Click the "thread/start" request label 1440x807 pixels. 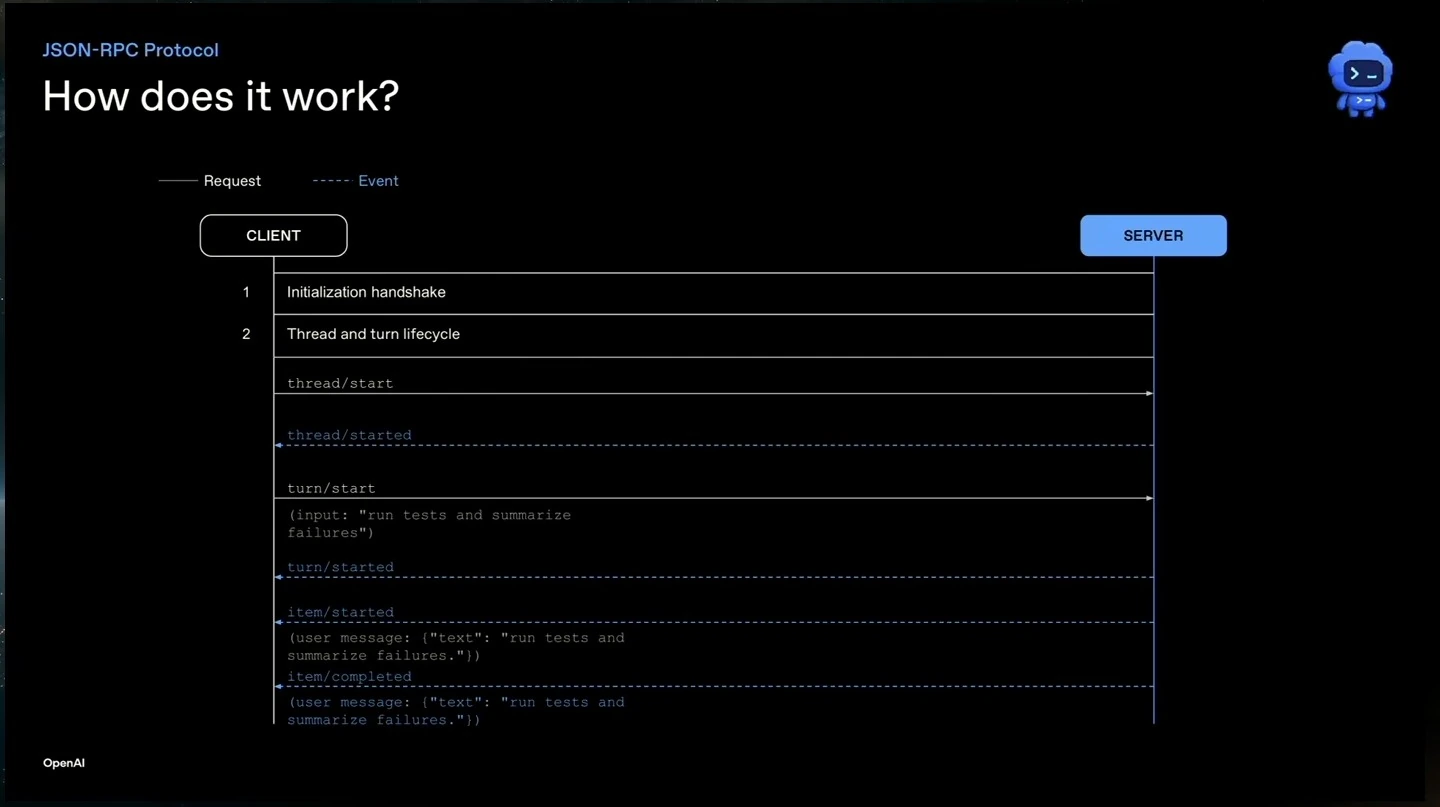click(x=340, y=383)
